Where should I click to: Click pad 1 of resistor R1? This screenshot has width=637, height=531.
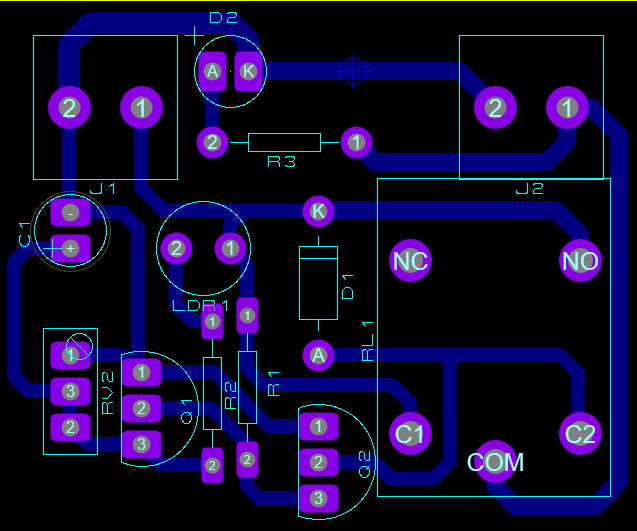247,316
